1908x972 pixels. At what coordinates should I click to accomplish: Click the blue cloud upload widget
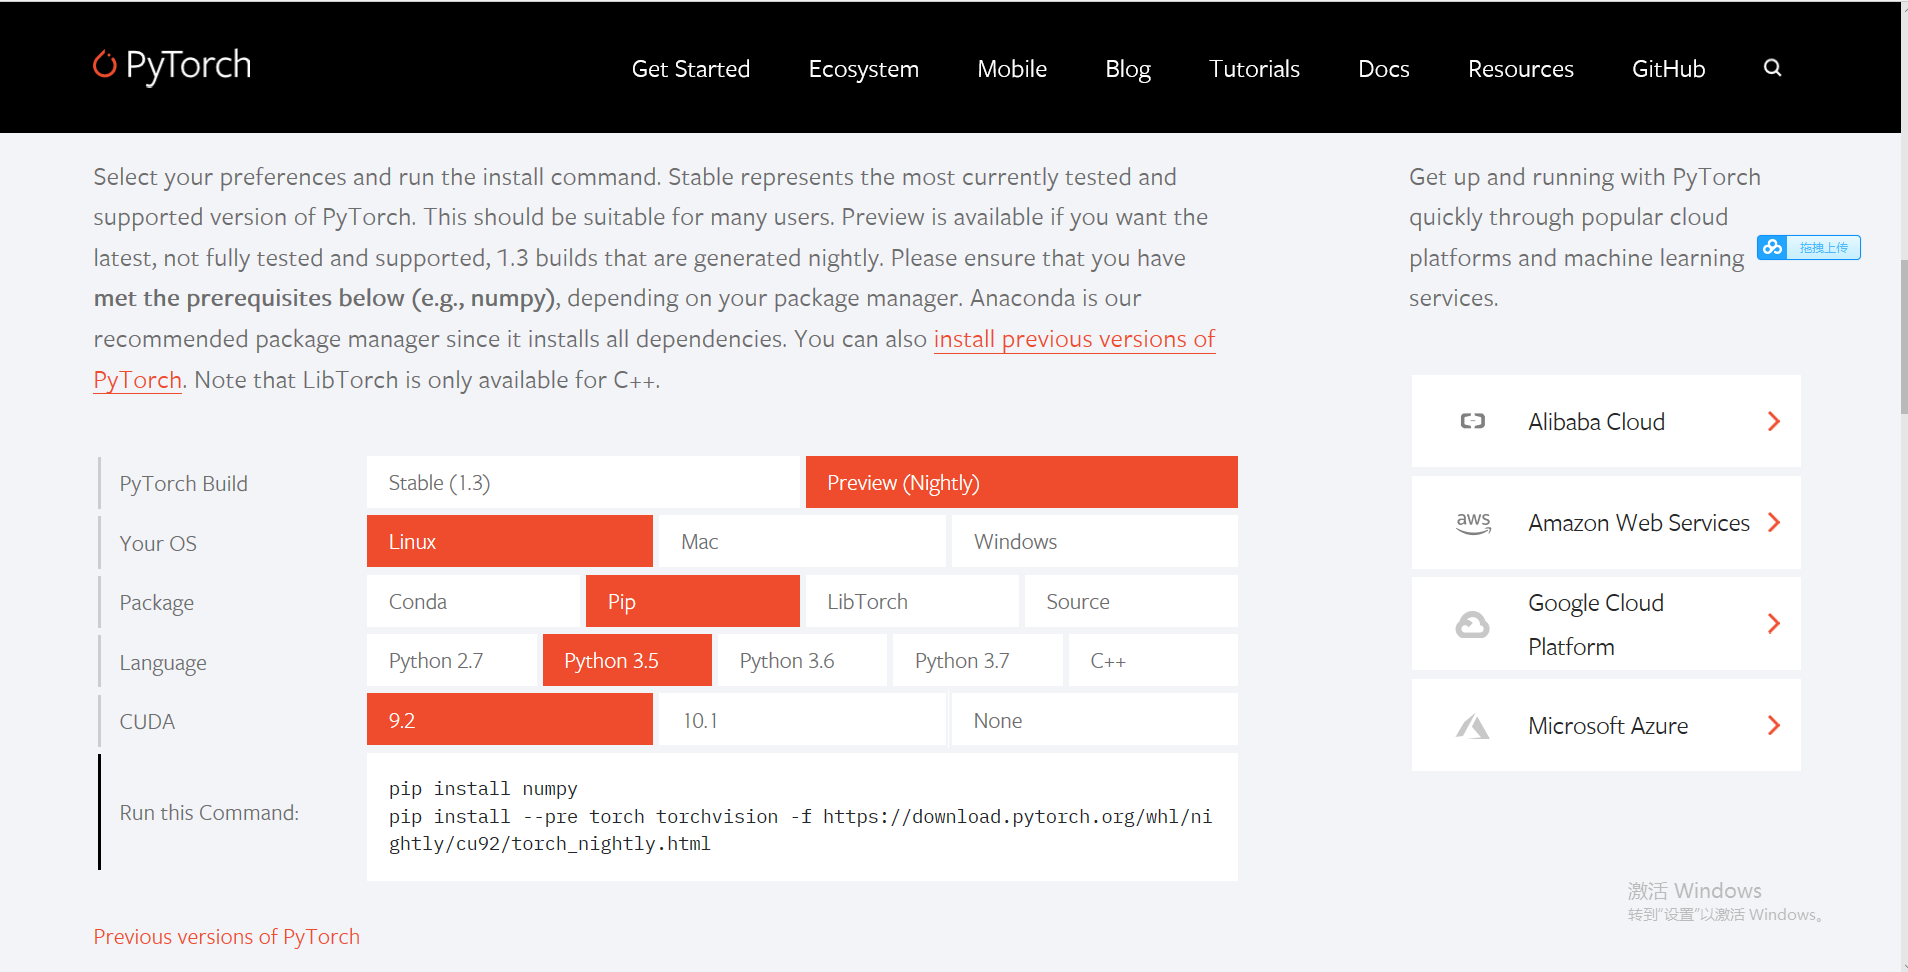1808,247
